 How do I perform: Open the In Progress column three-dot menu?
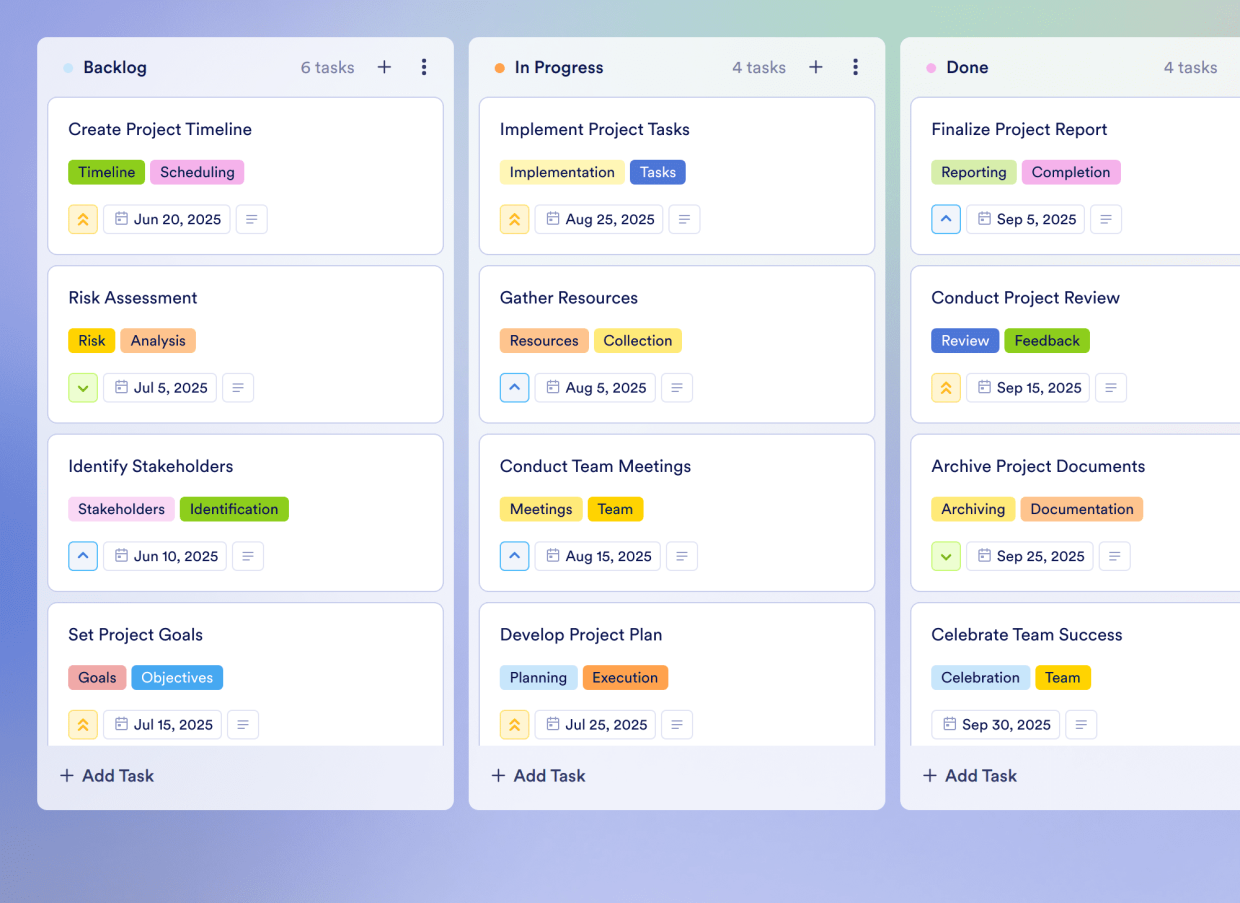(856, 67)
